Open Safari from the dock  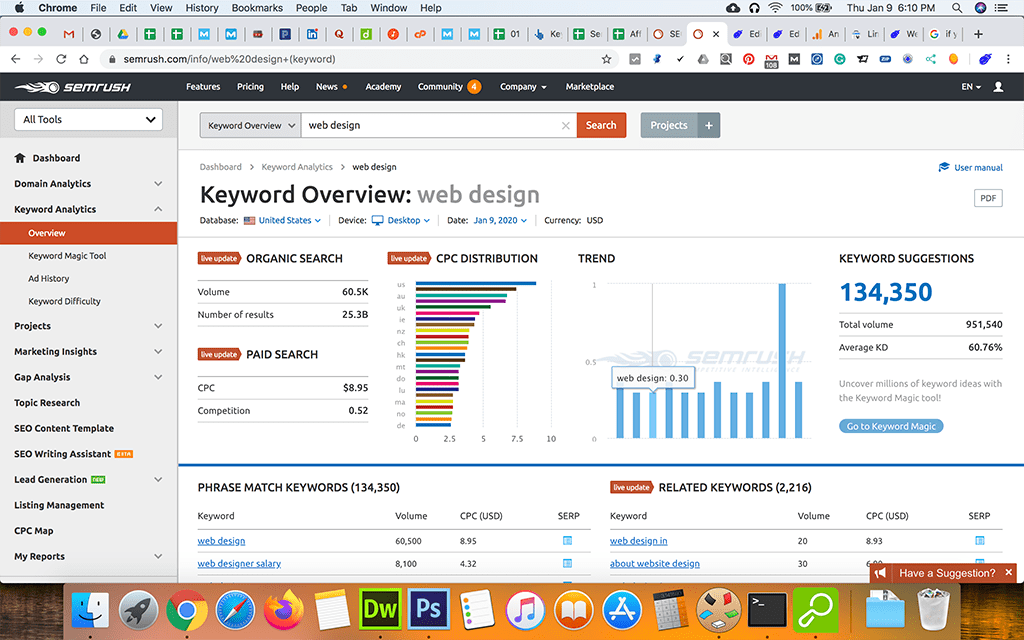(x=235, y=610)
